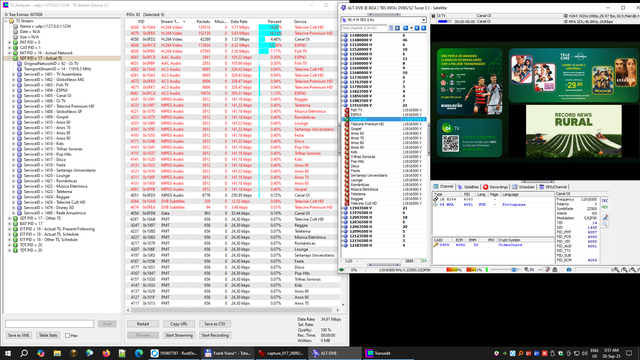Click the HEX display mode icon in ALT-DVB
This screenshot has height=360, width=640.
click(605, 207)
